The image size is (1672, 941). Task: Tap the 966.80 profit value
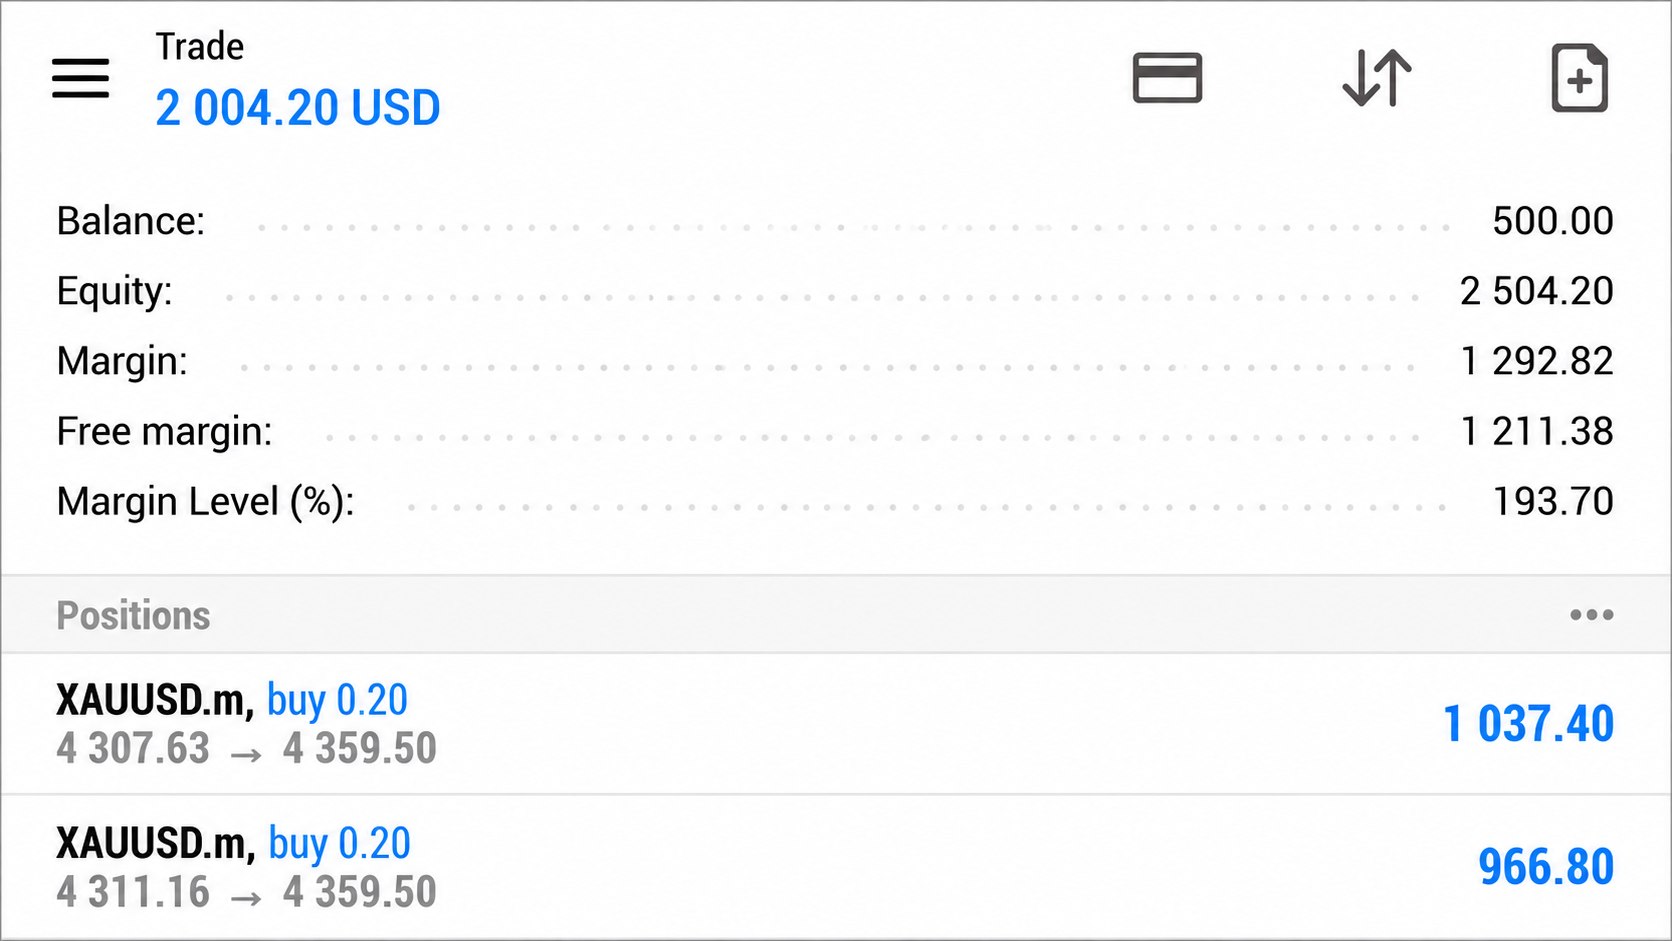point(1546,867)
